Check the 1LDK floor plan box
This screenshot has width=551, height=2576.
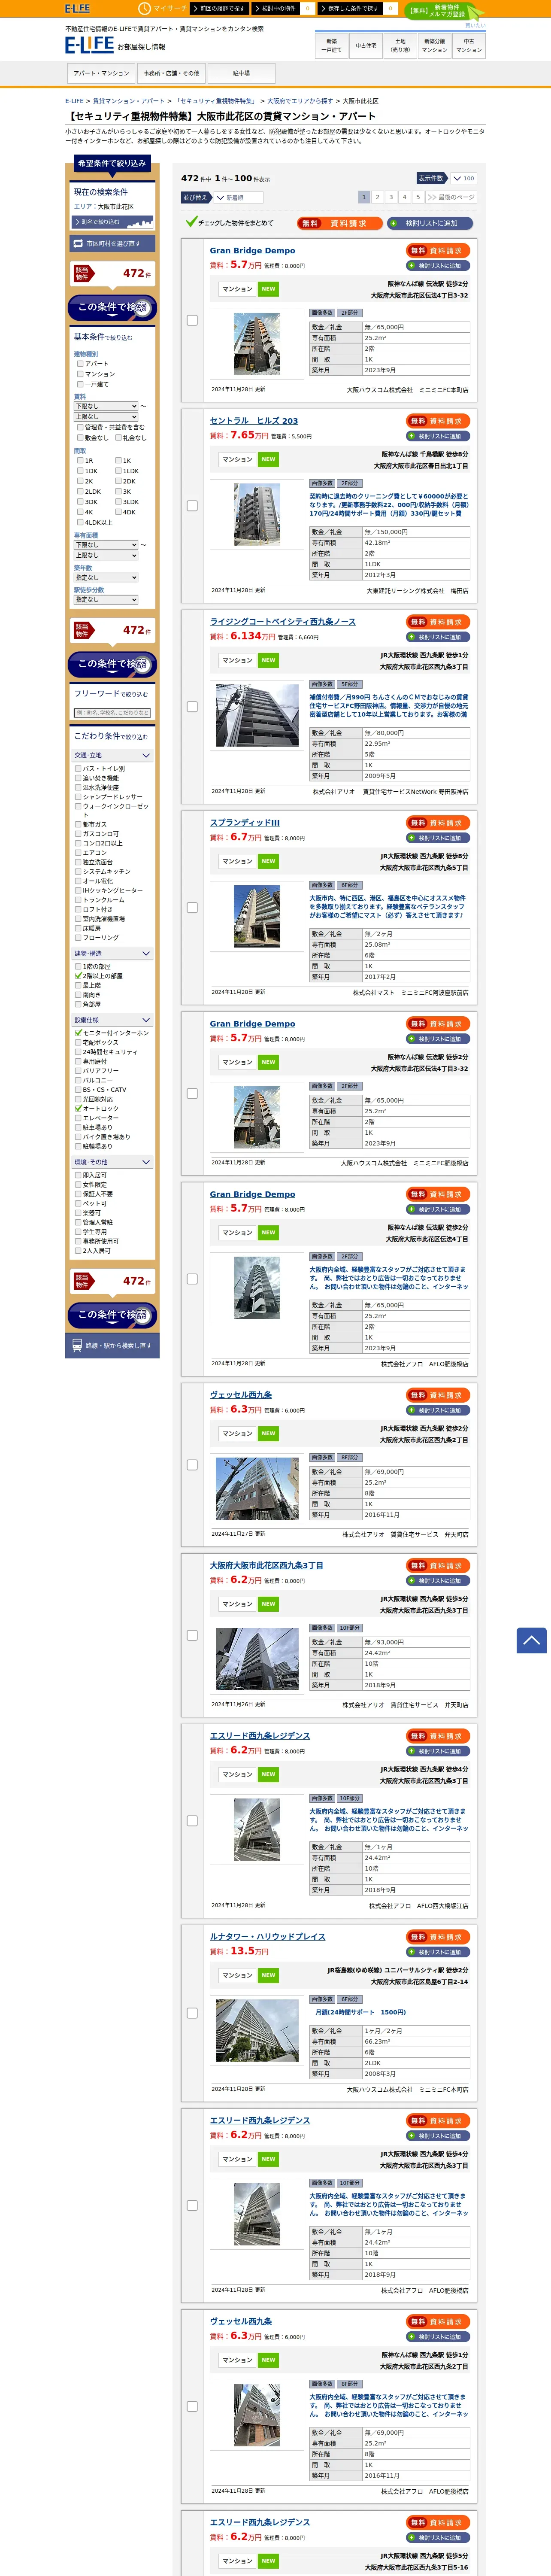coord(118,471)
